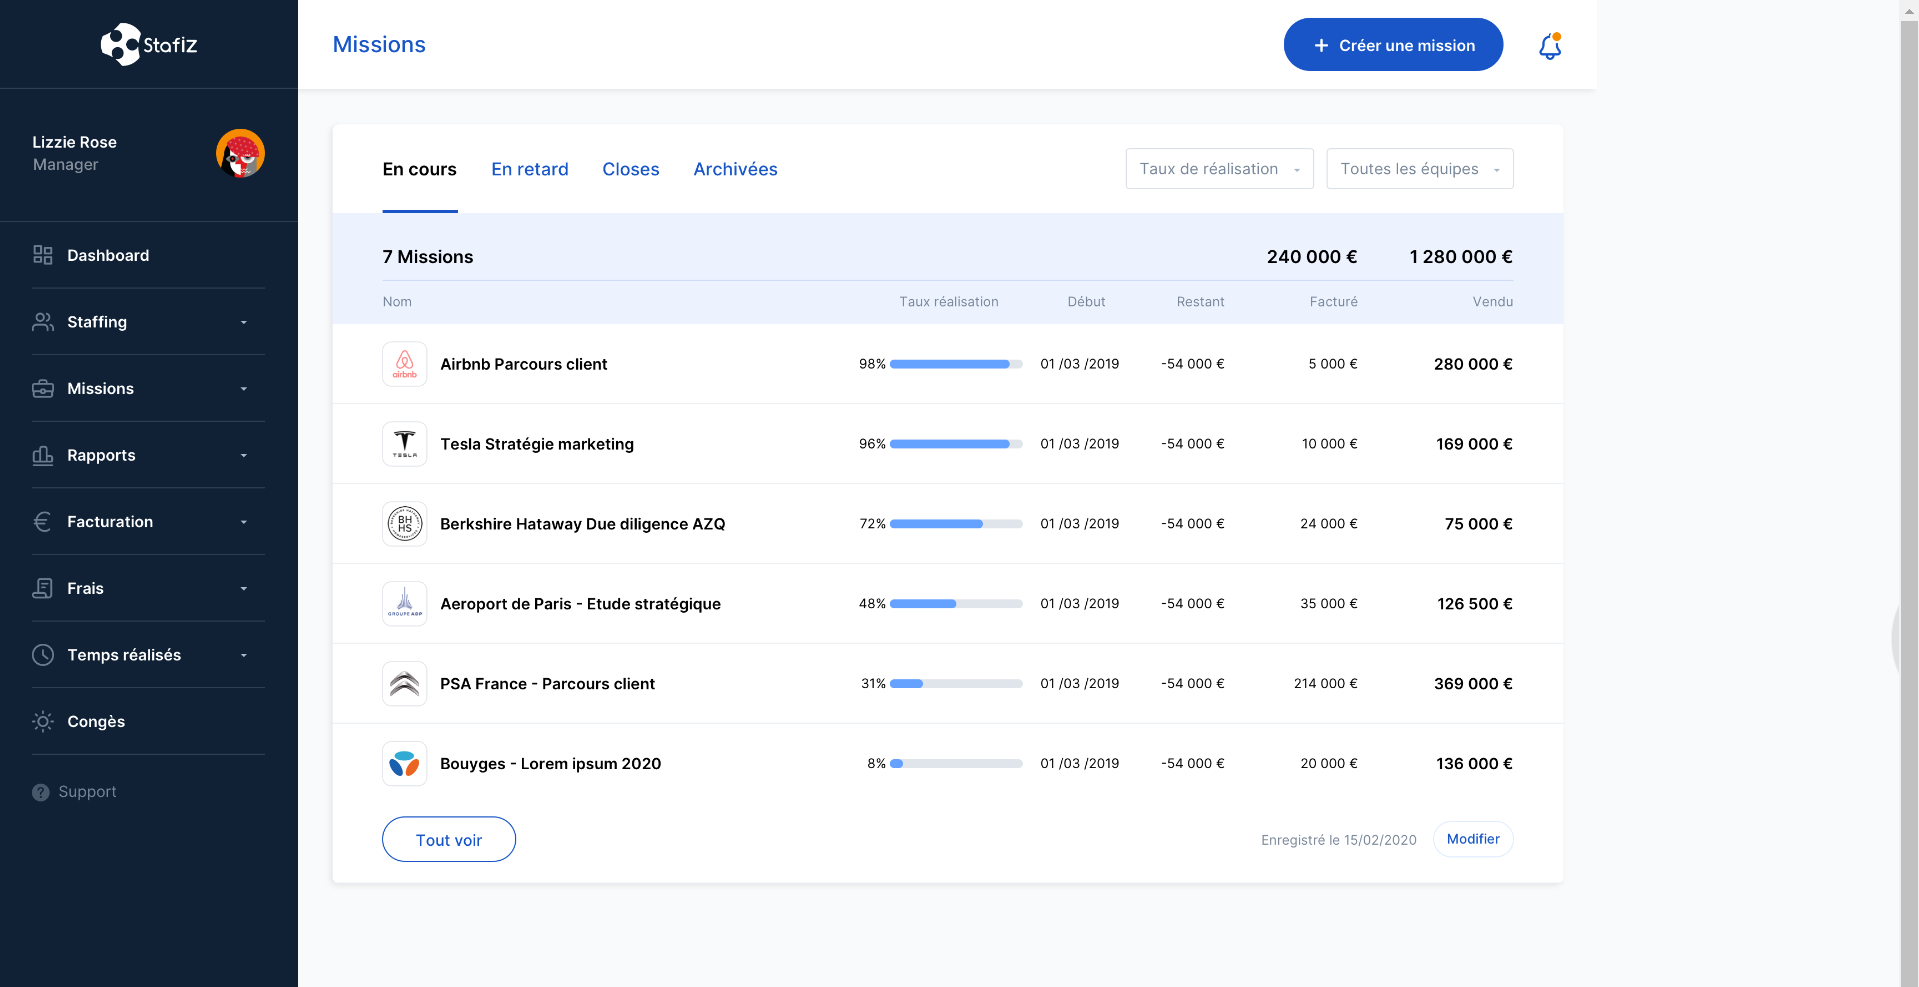Switch to the Archivées tab

click(735, 169)
